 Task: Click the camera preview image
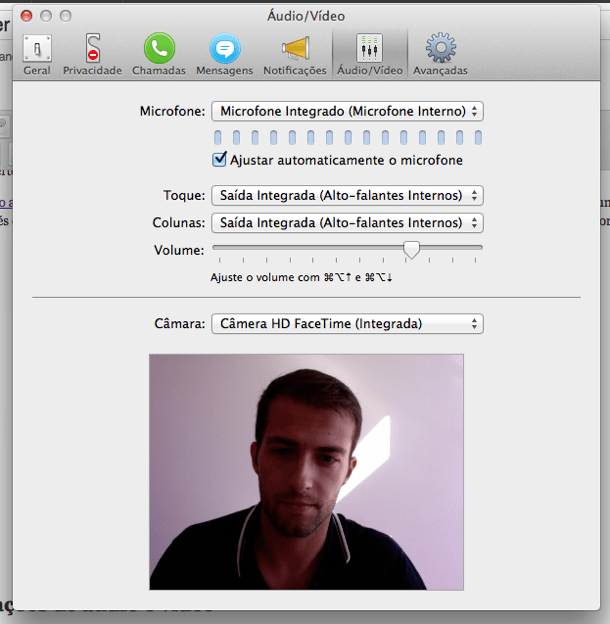tap(306, 472)
